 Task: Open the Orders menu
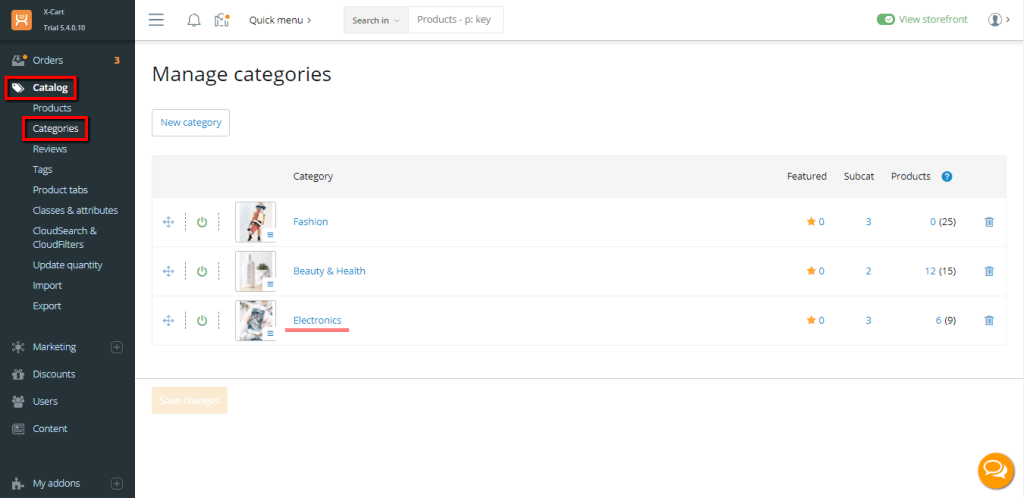click(48, 60)
